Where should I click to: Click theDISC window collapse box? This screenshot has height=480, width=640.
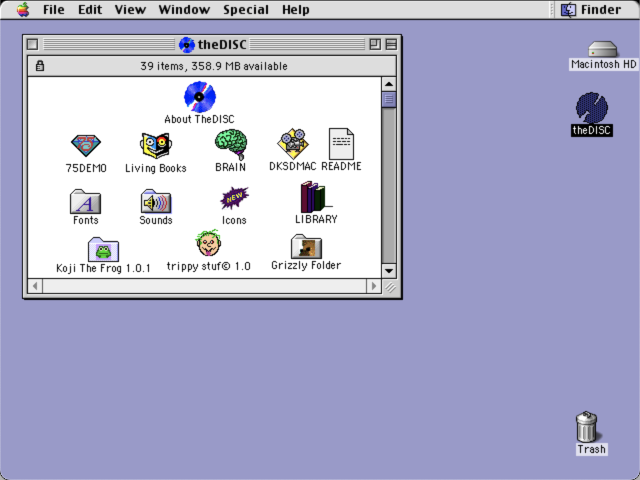tap(391, 44)
